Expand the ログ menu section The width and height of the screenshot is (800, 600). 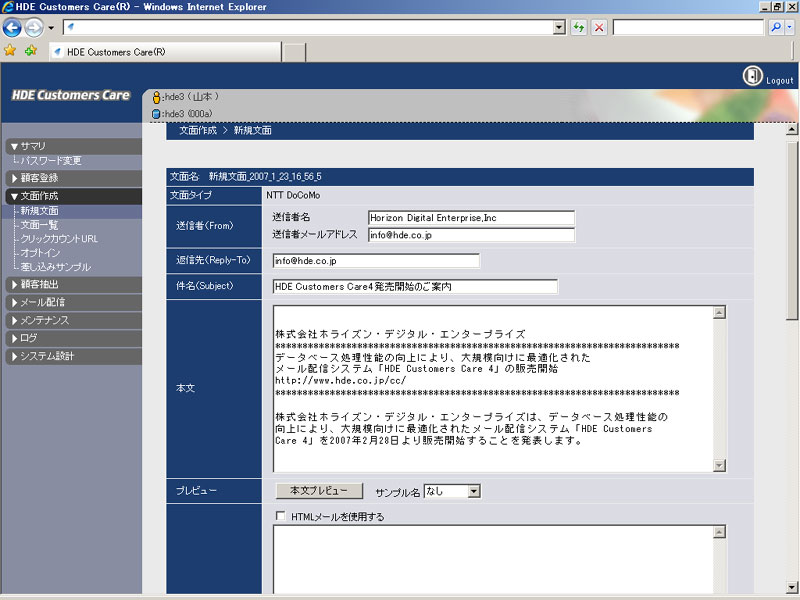coord(73,338)
